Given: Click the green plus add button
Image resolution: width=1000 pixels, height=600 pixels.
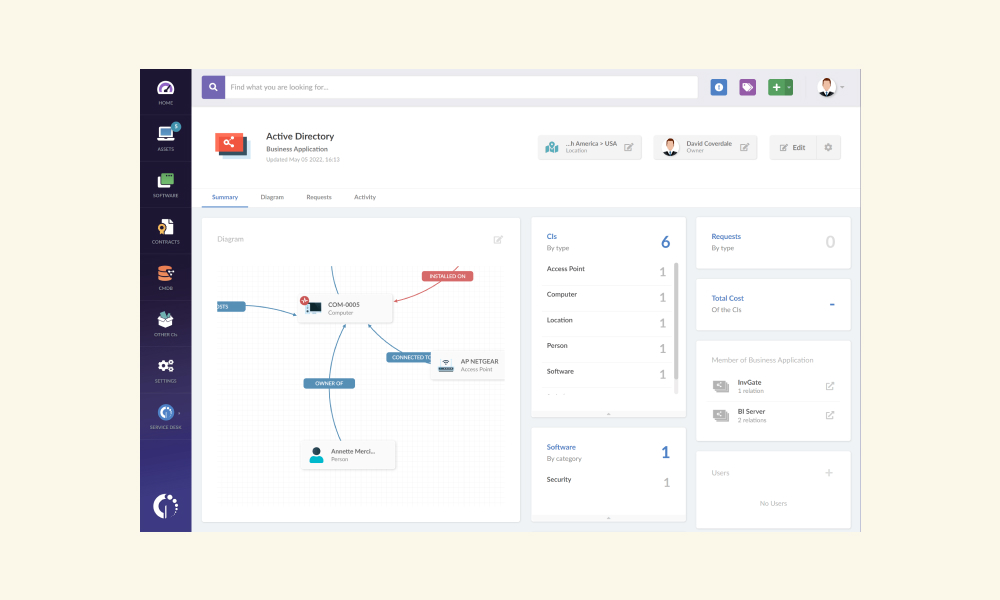Looking at the screenshot, I should point(776,87).
